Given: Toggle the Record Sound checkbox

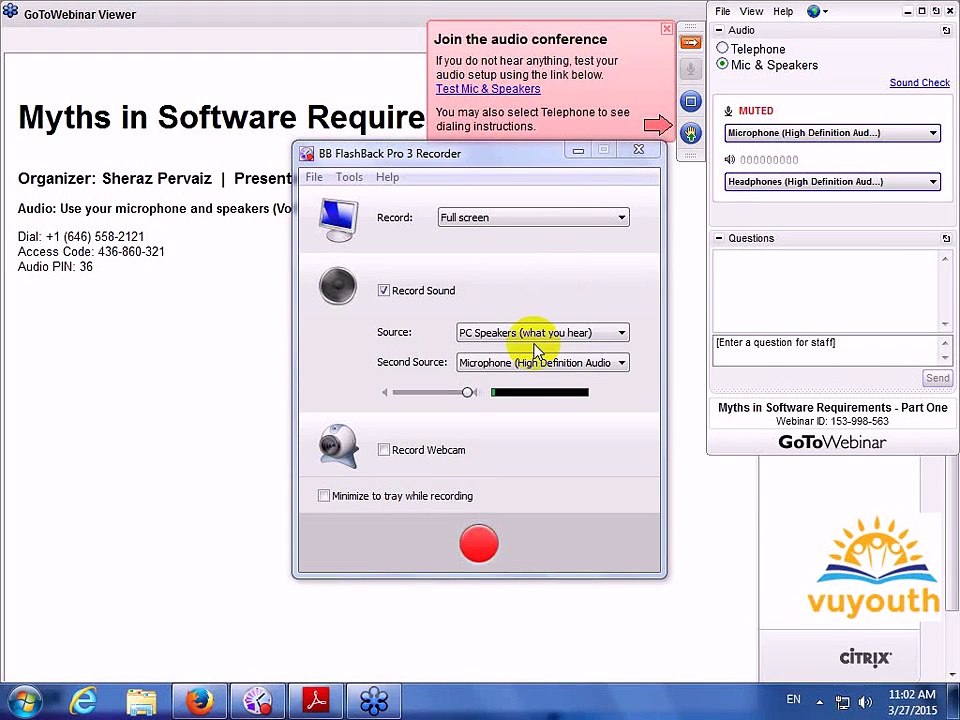Looking at the screenshot, I should [383, 290].
